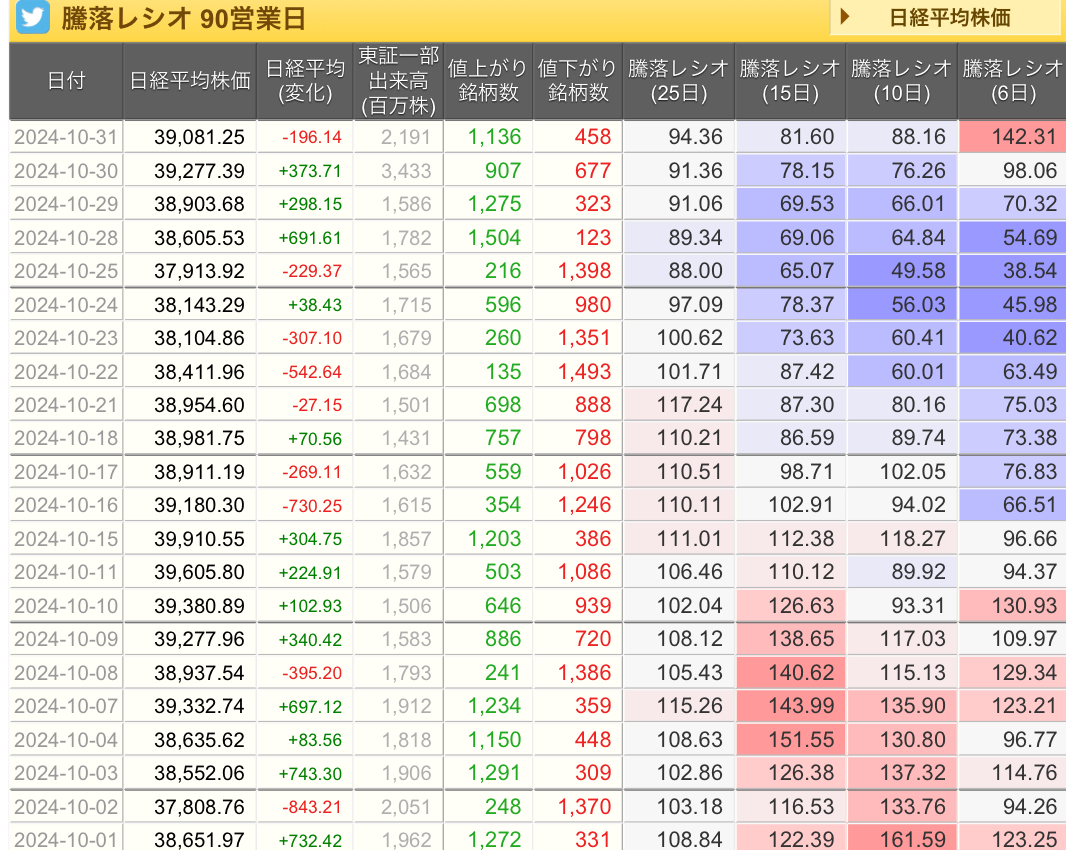Select the 値下がり銘柄数 column header
1066x850 pixels.
point(577,81)
